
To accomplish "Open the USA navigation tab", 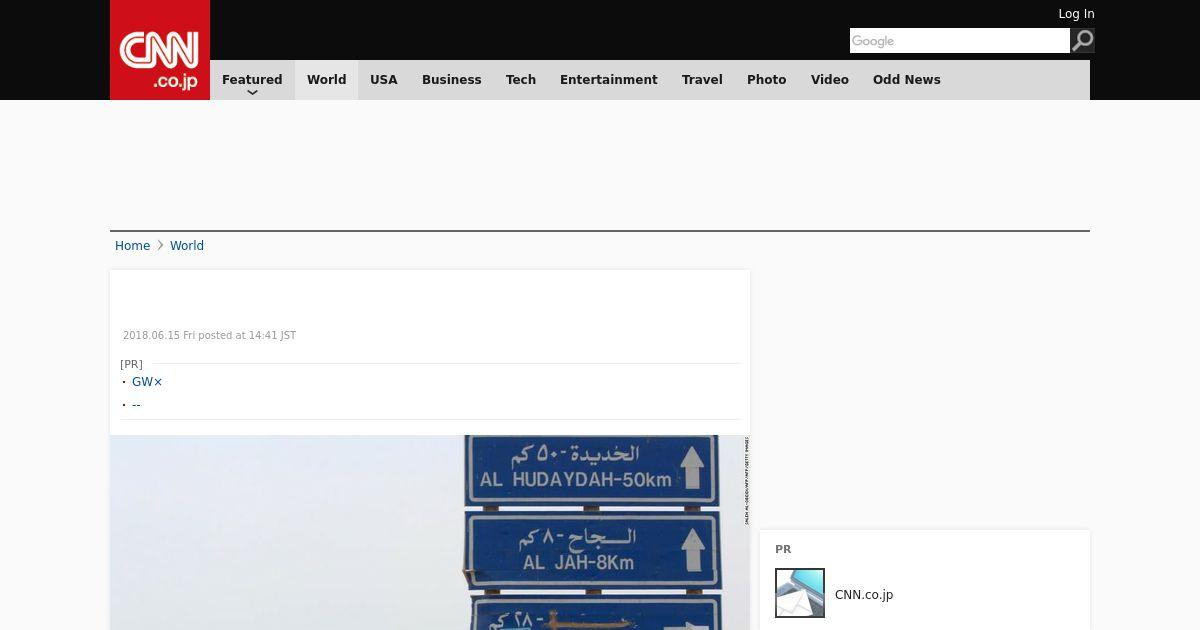I will pos(384,80).
